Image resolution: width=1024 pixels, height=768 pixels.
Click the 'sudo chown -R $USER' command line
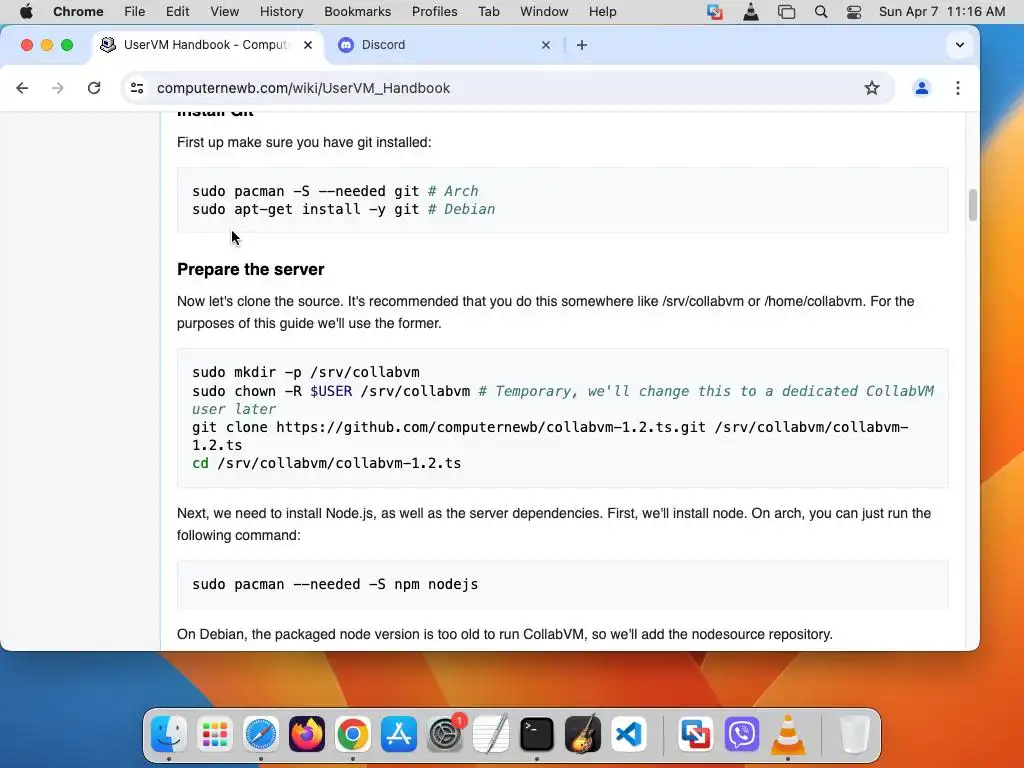(563, 400)
